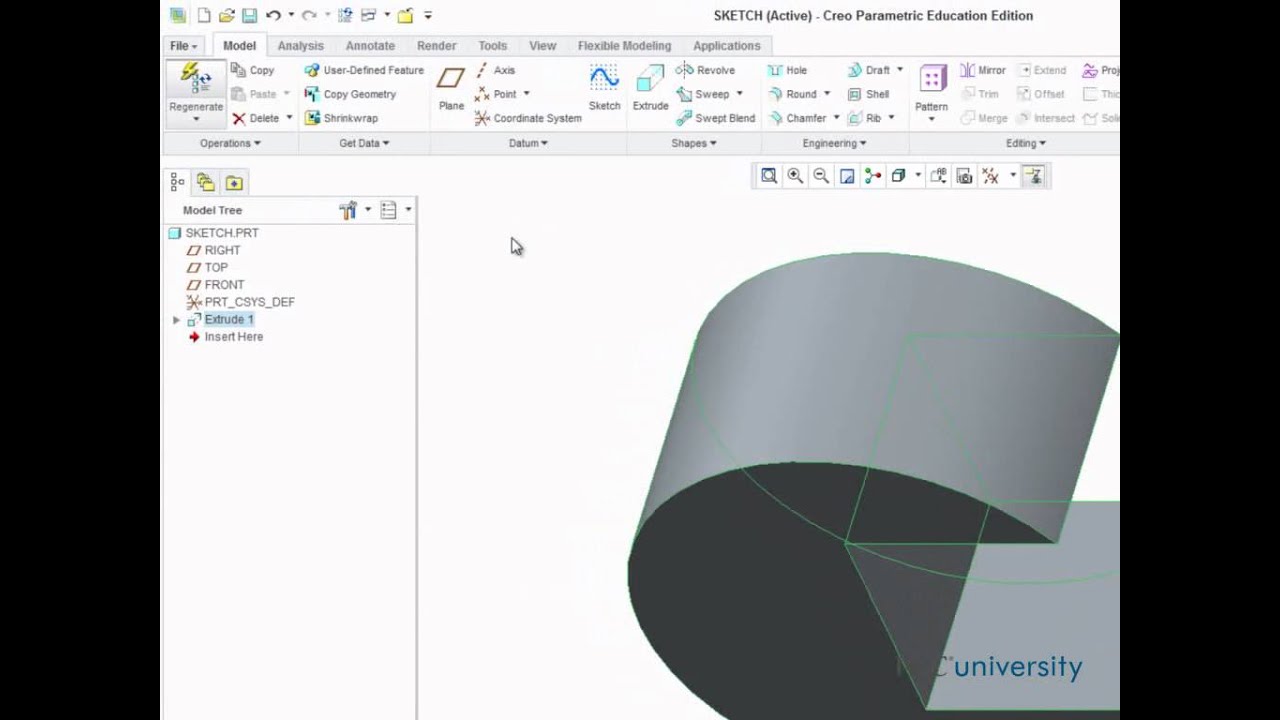Toggle the last graphics toolbar icon
Image resolution: width=1280 pixels, height=720 pixels.
click(1034, 176)
